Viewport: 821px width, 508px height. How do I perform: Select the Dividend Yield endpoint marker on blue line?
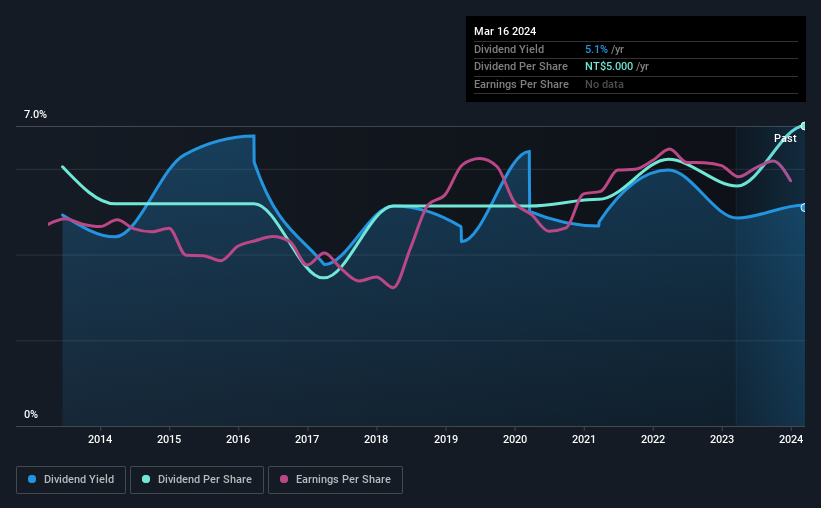click(804, 207)
